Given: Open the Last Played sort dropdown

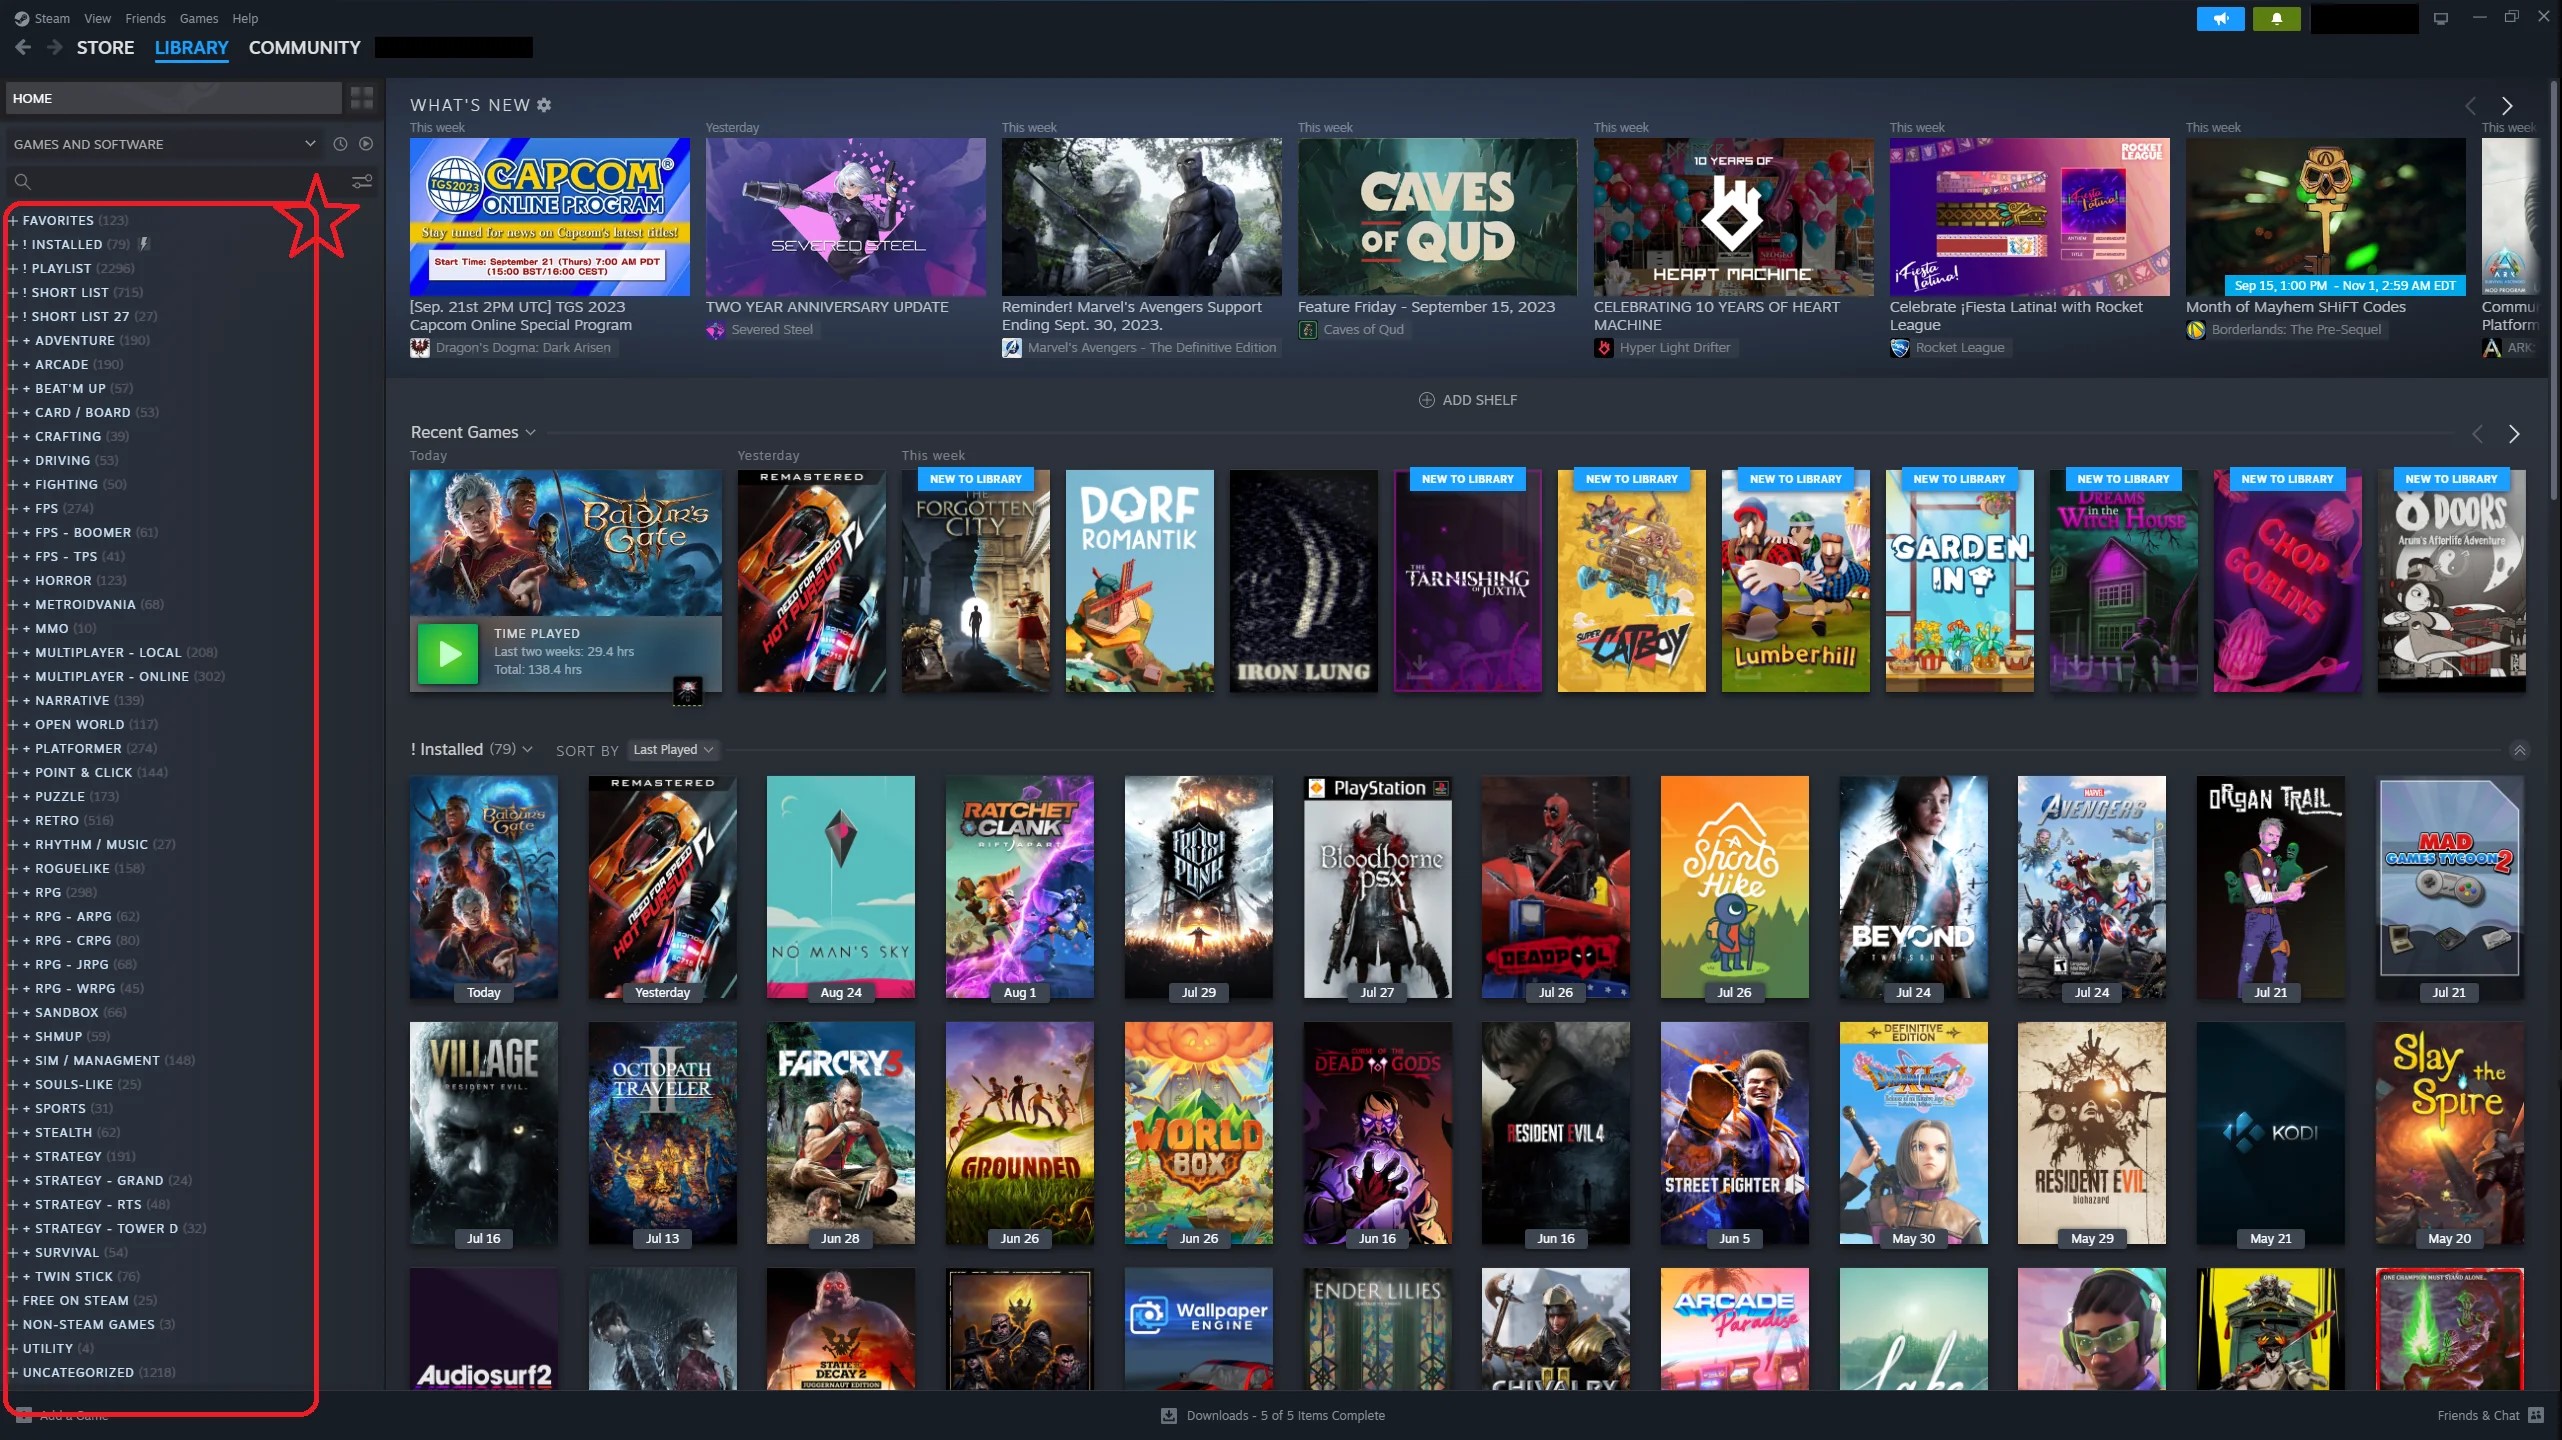Looking at the screenshot, I should coord(673,750).
